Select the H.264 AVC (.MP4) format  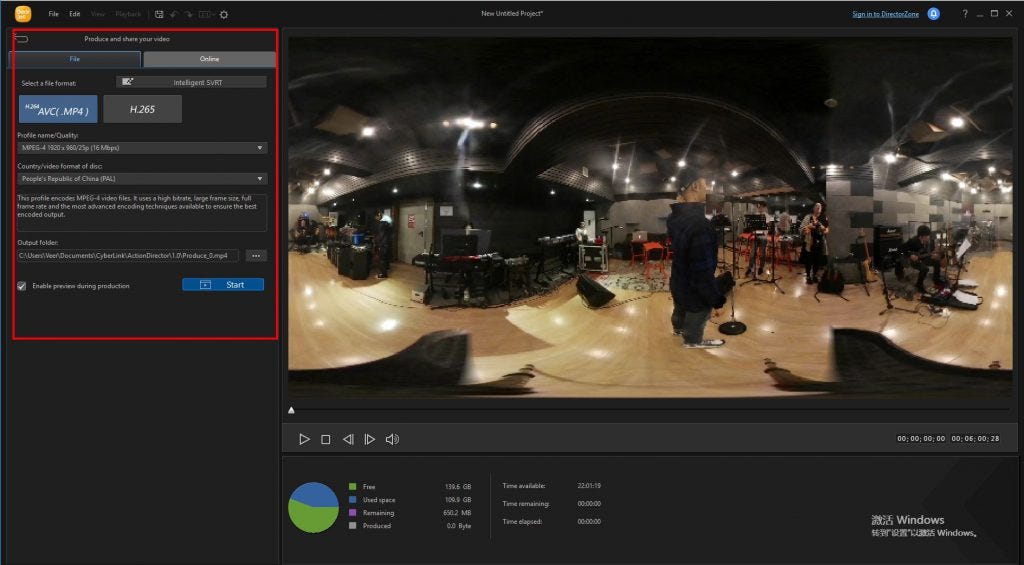point(58,109)
